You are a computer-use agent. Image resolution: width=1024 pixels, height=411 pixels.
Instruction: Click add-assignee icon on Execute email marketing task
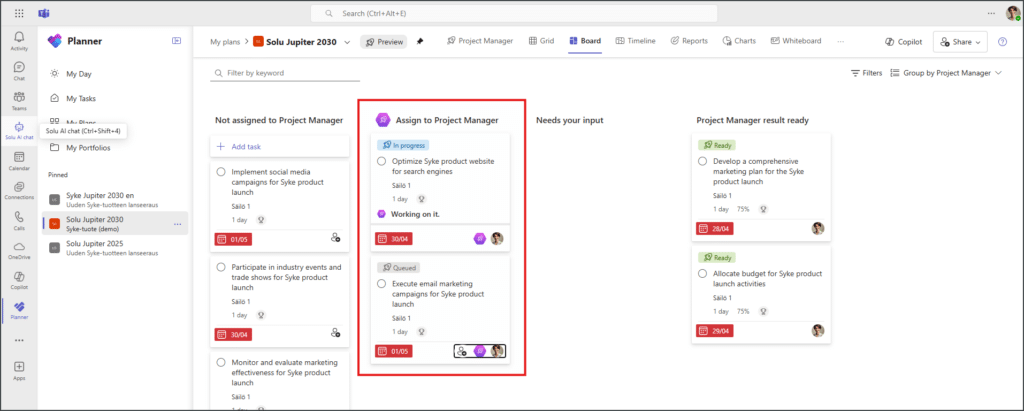(462, 351)
